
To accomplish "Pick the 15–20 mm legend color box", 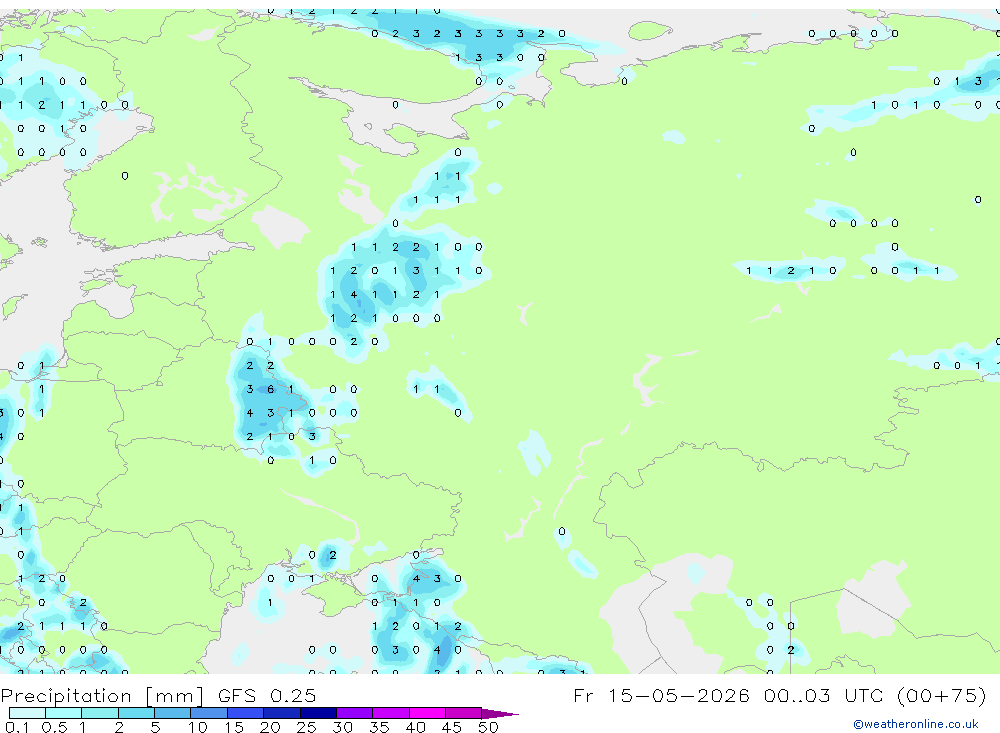I will 245,713.
